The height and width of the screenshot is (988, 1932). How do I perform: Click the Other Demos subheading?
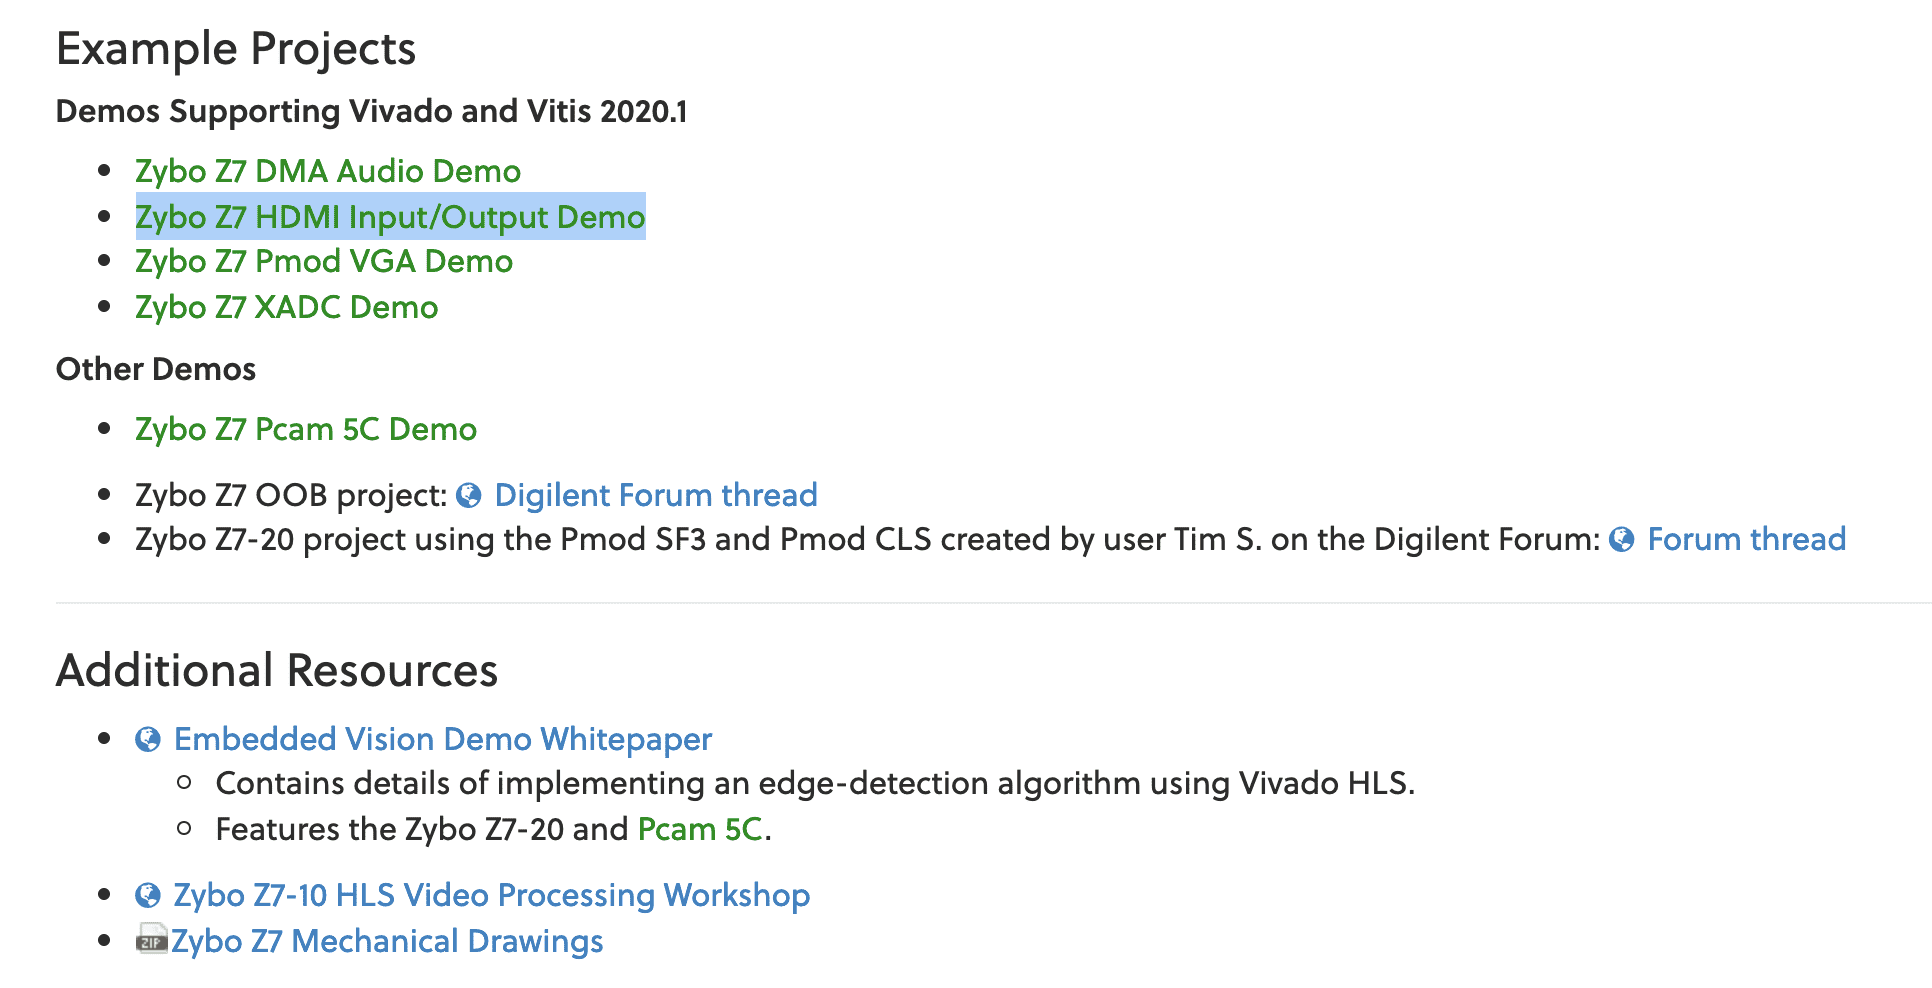click(156, 369)
